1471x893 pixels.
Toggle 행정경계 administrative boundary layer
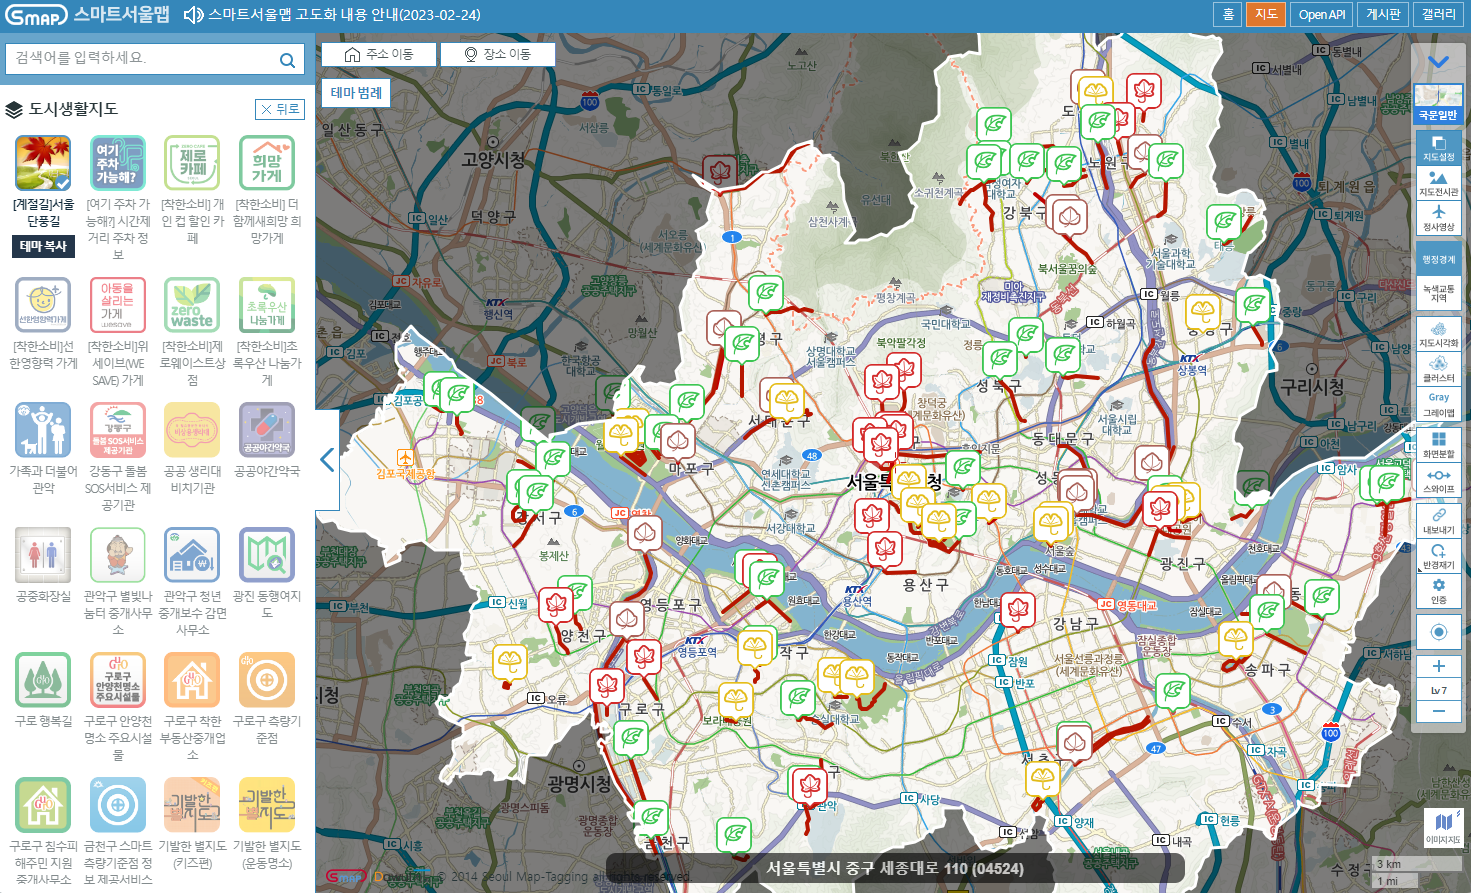[1439, 260]
